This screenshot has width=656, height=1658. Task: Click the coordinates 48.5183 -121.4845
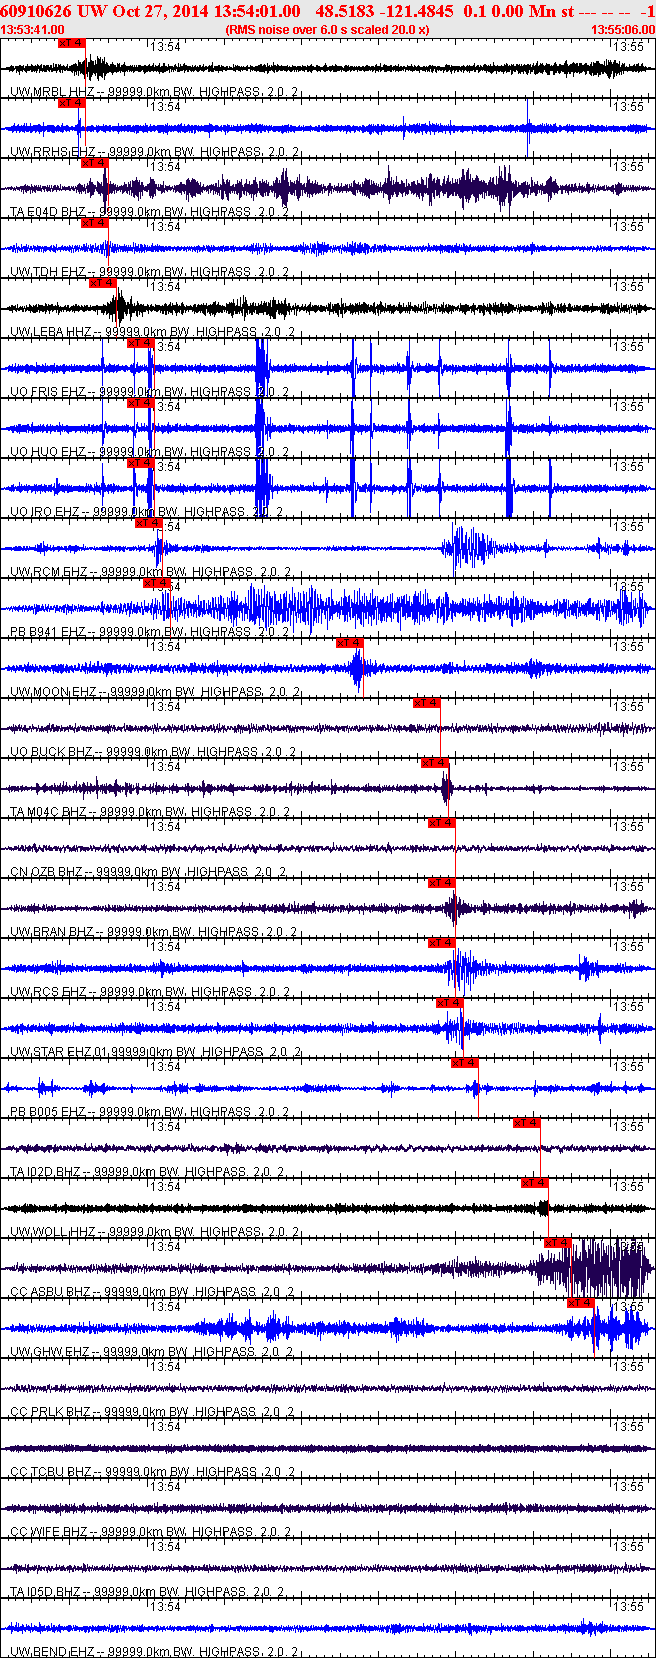click(x=384, y=11)
